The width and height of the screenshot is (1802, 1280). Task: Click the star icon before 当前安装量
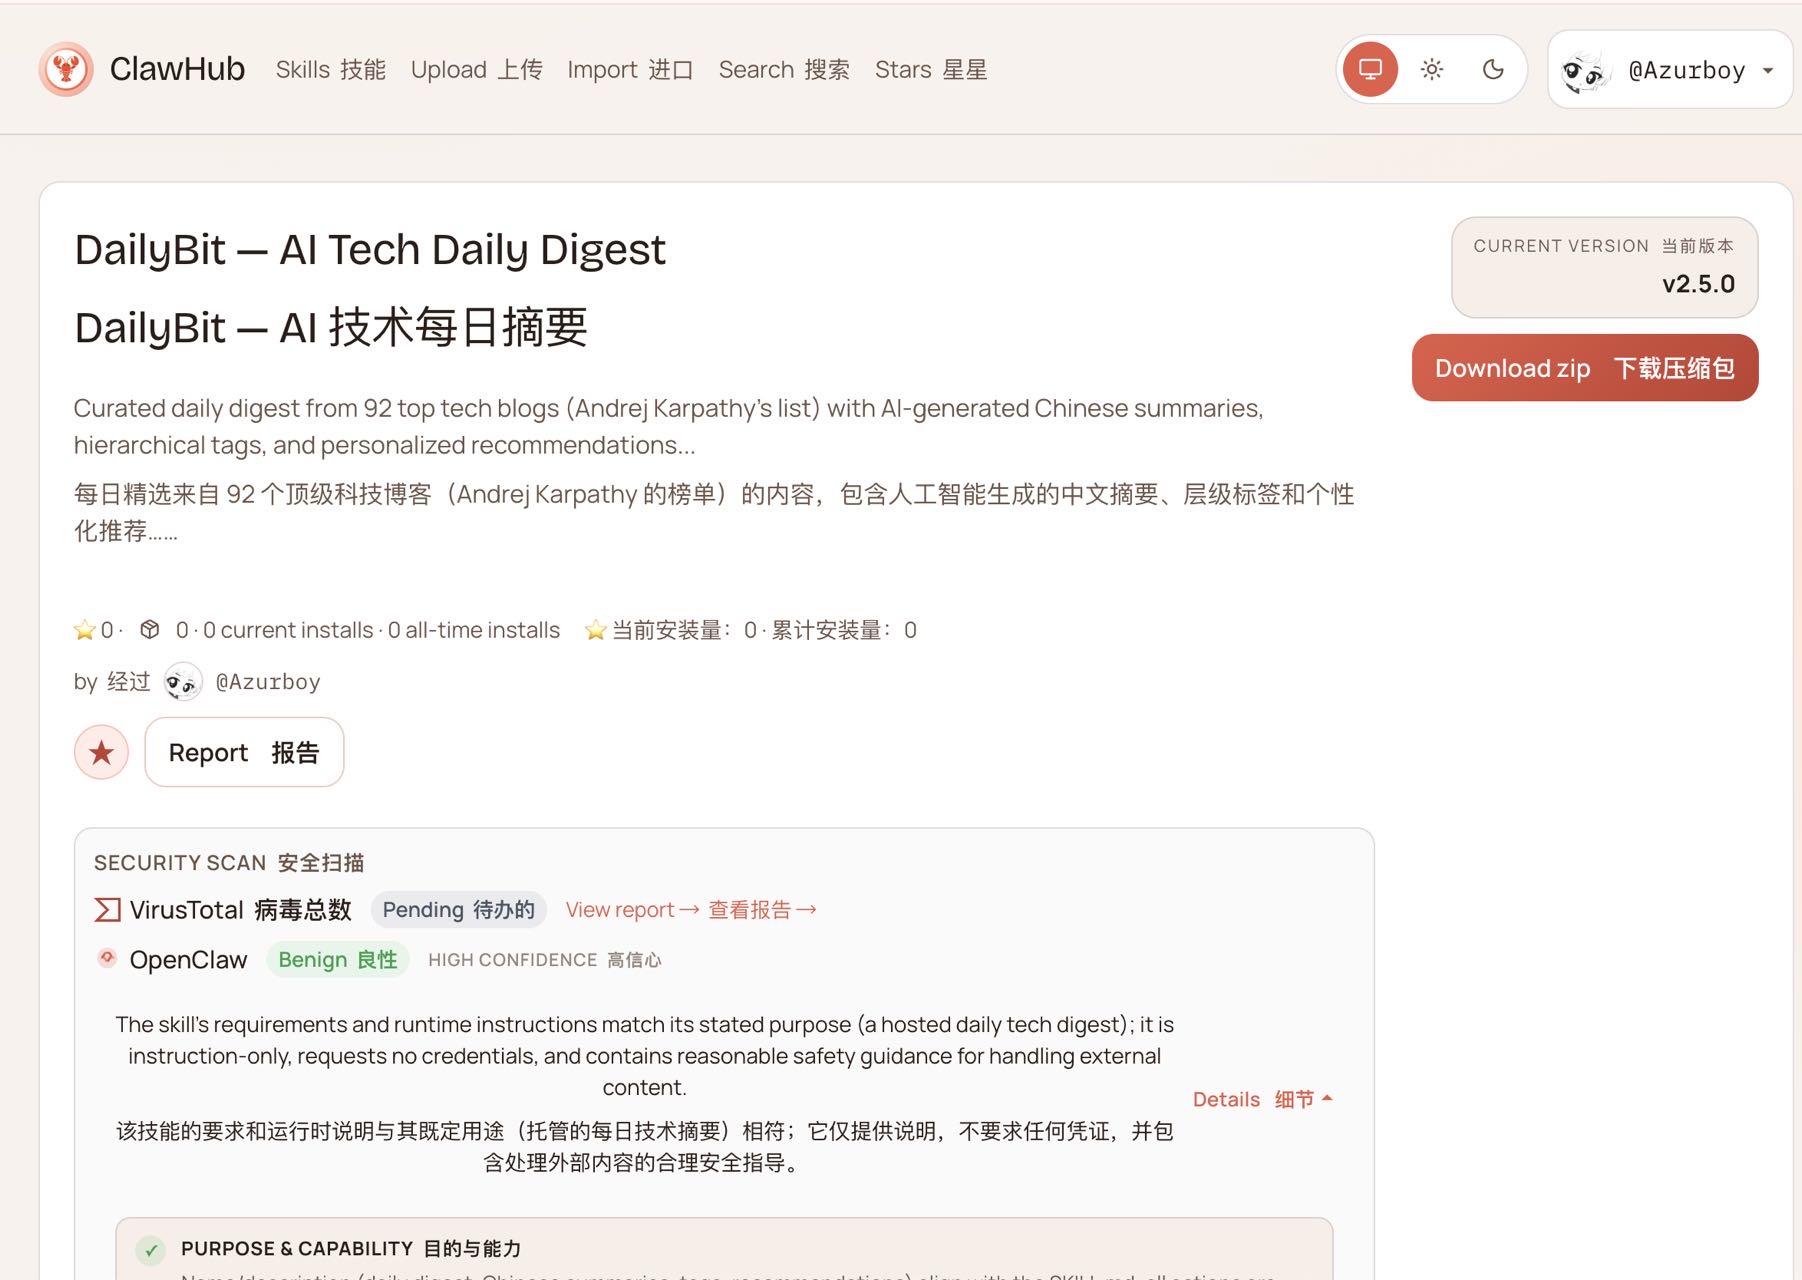(x=596, y=630)
